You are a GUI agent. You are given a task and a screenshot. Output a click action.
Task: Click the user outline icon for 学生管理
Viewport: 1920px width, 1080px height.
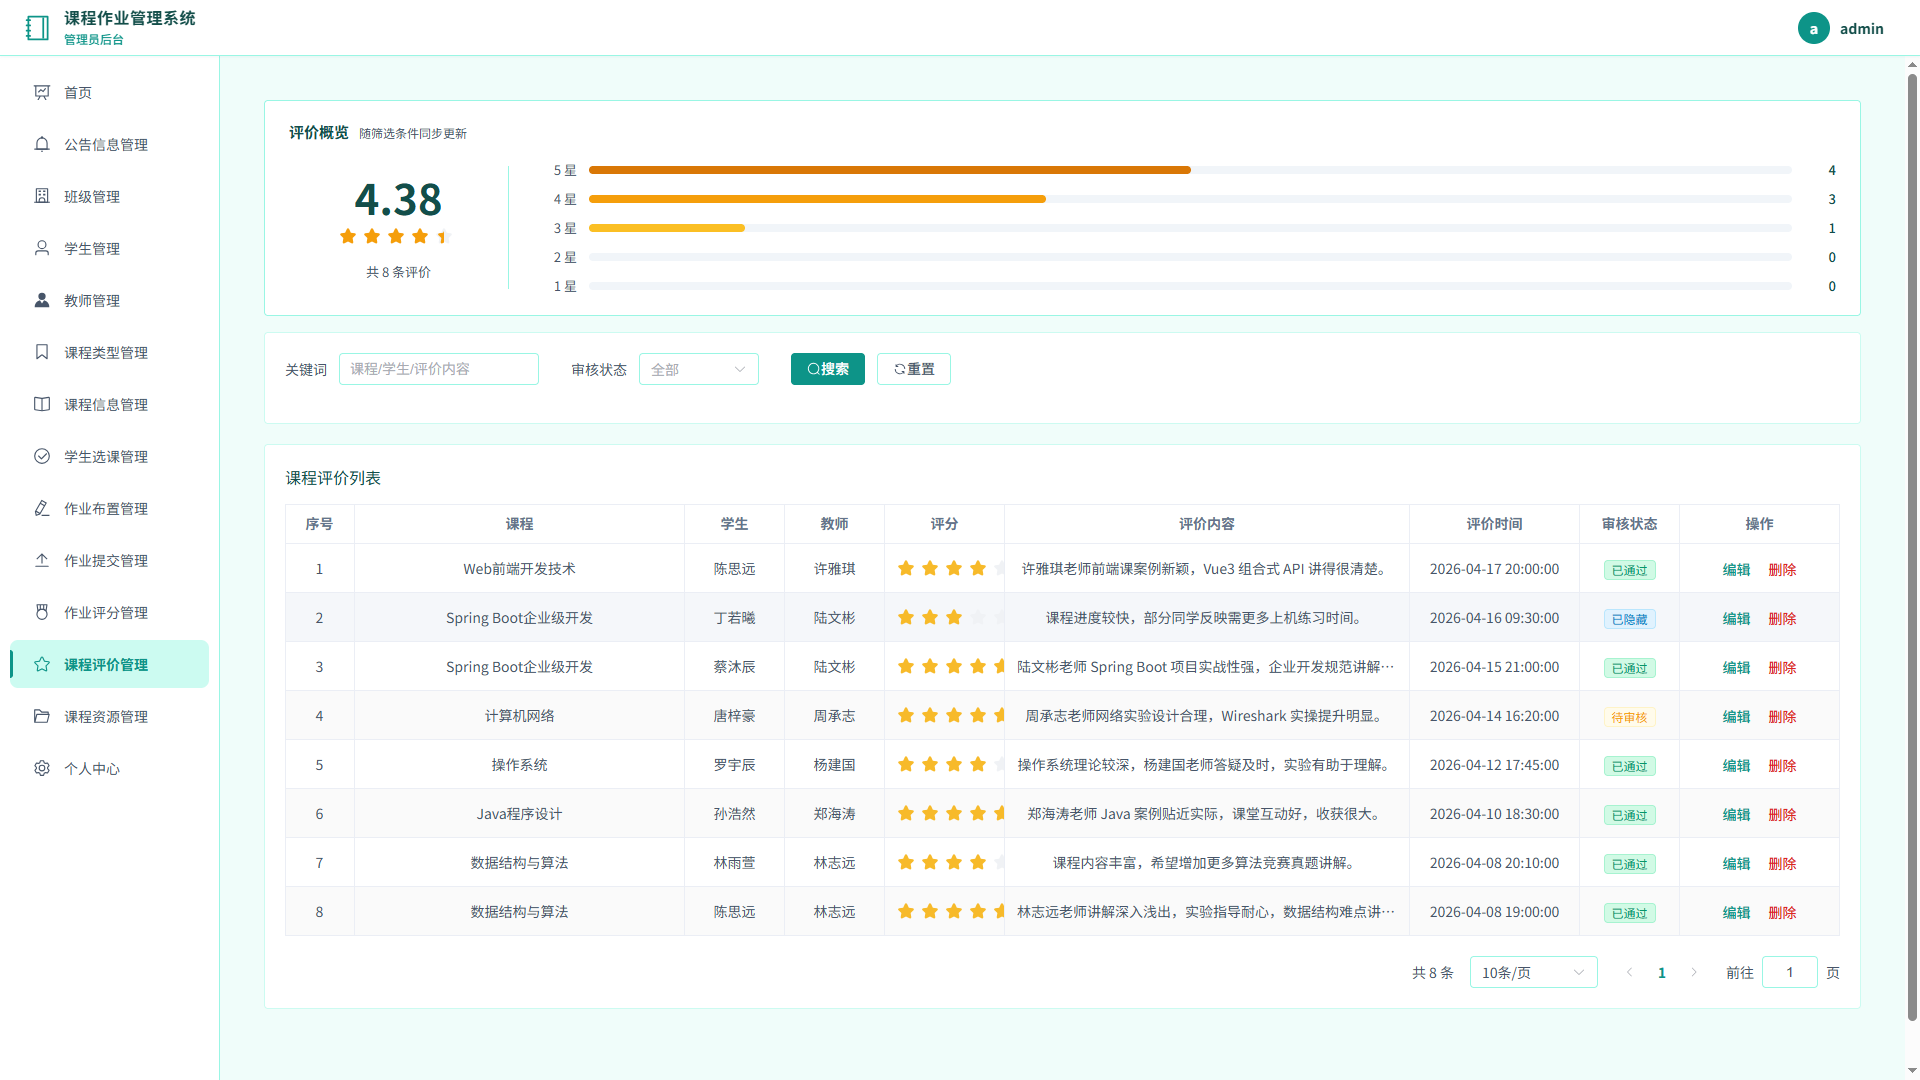pyautogui.click(x=42, y=248)
